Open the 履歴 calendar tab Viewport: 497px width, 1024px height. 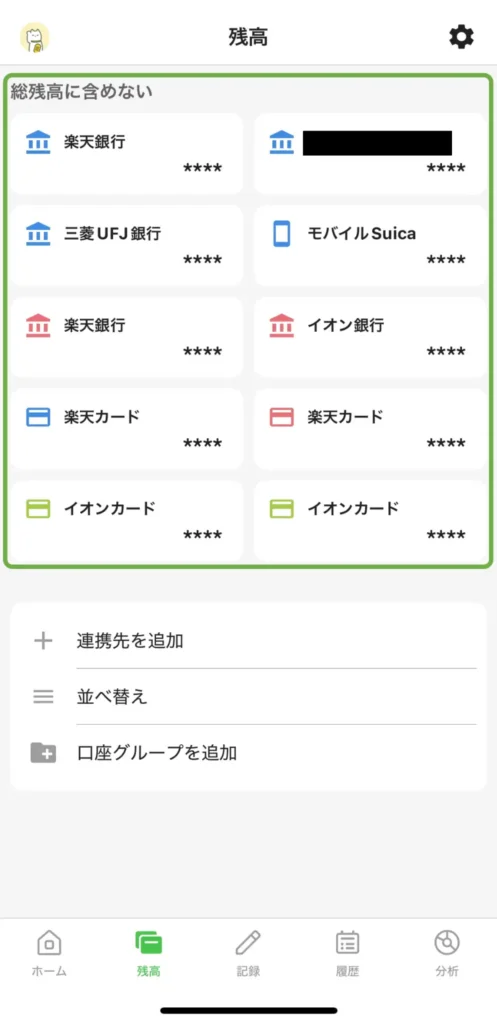(347, 953)
